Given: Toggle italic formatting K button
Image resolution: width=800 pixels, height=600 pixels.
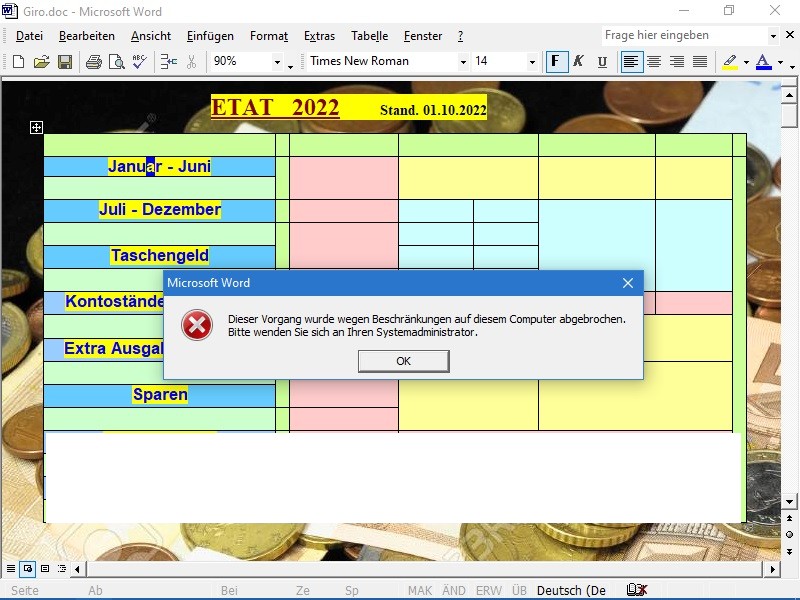Looking at the screenshot, I should (579, 62).
